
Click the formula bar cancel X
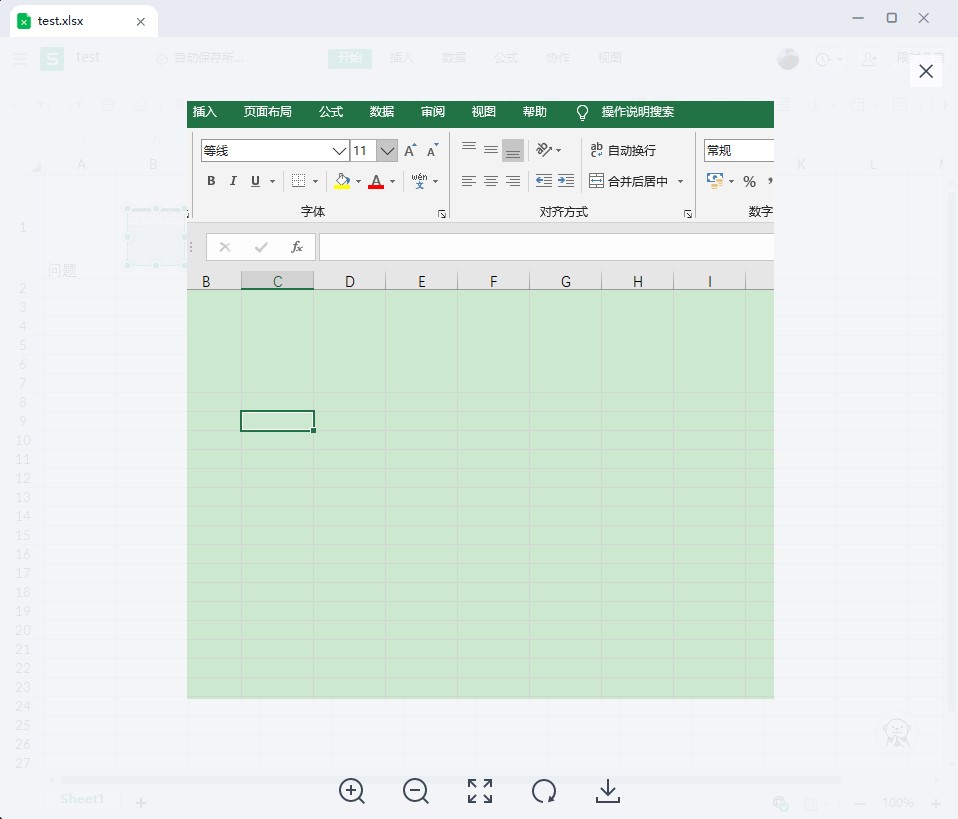click(x=225, y=247)
